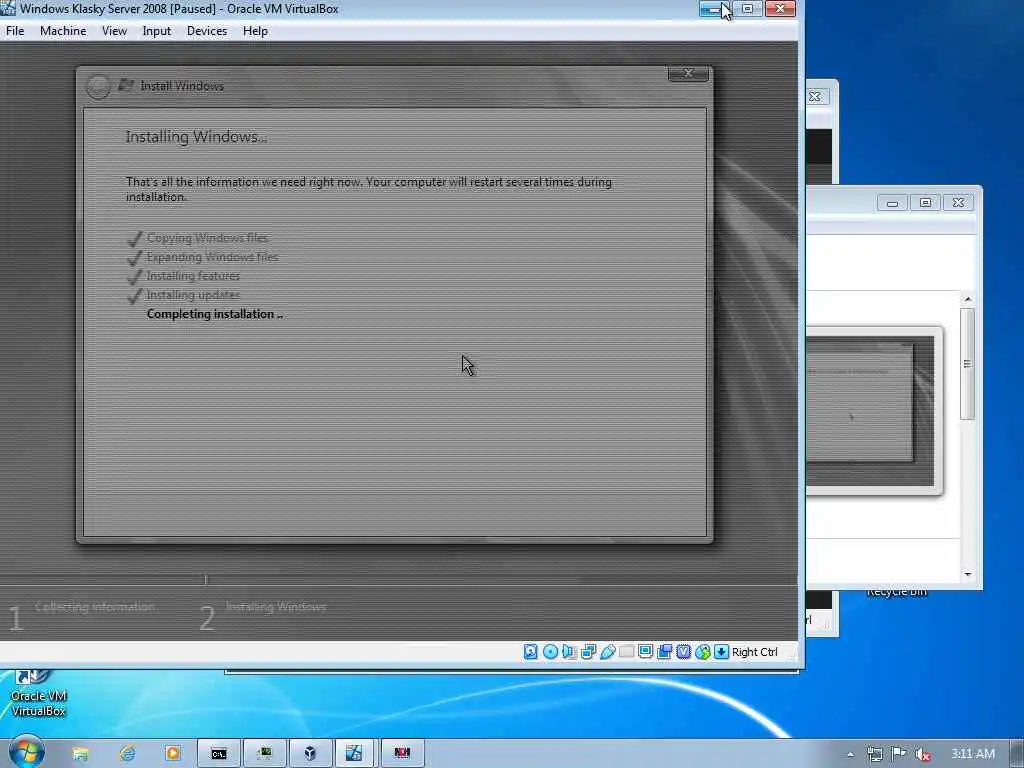Open the Windows Start menu

tap(25, 752)
